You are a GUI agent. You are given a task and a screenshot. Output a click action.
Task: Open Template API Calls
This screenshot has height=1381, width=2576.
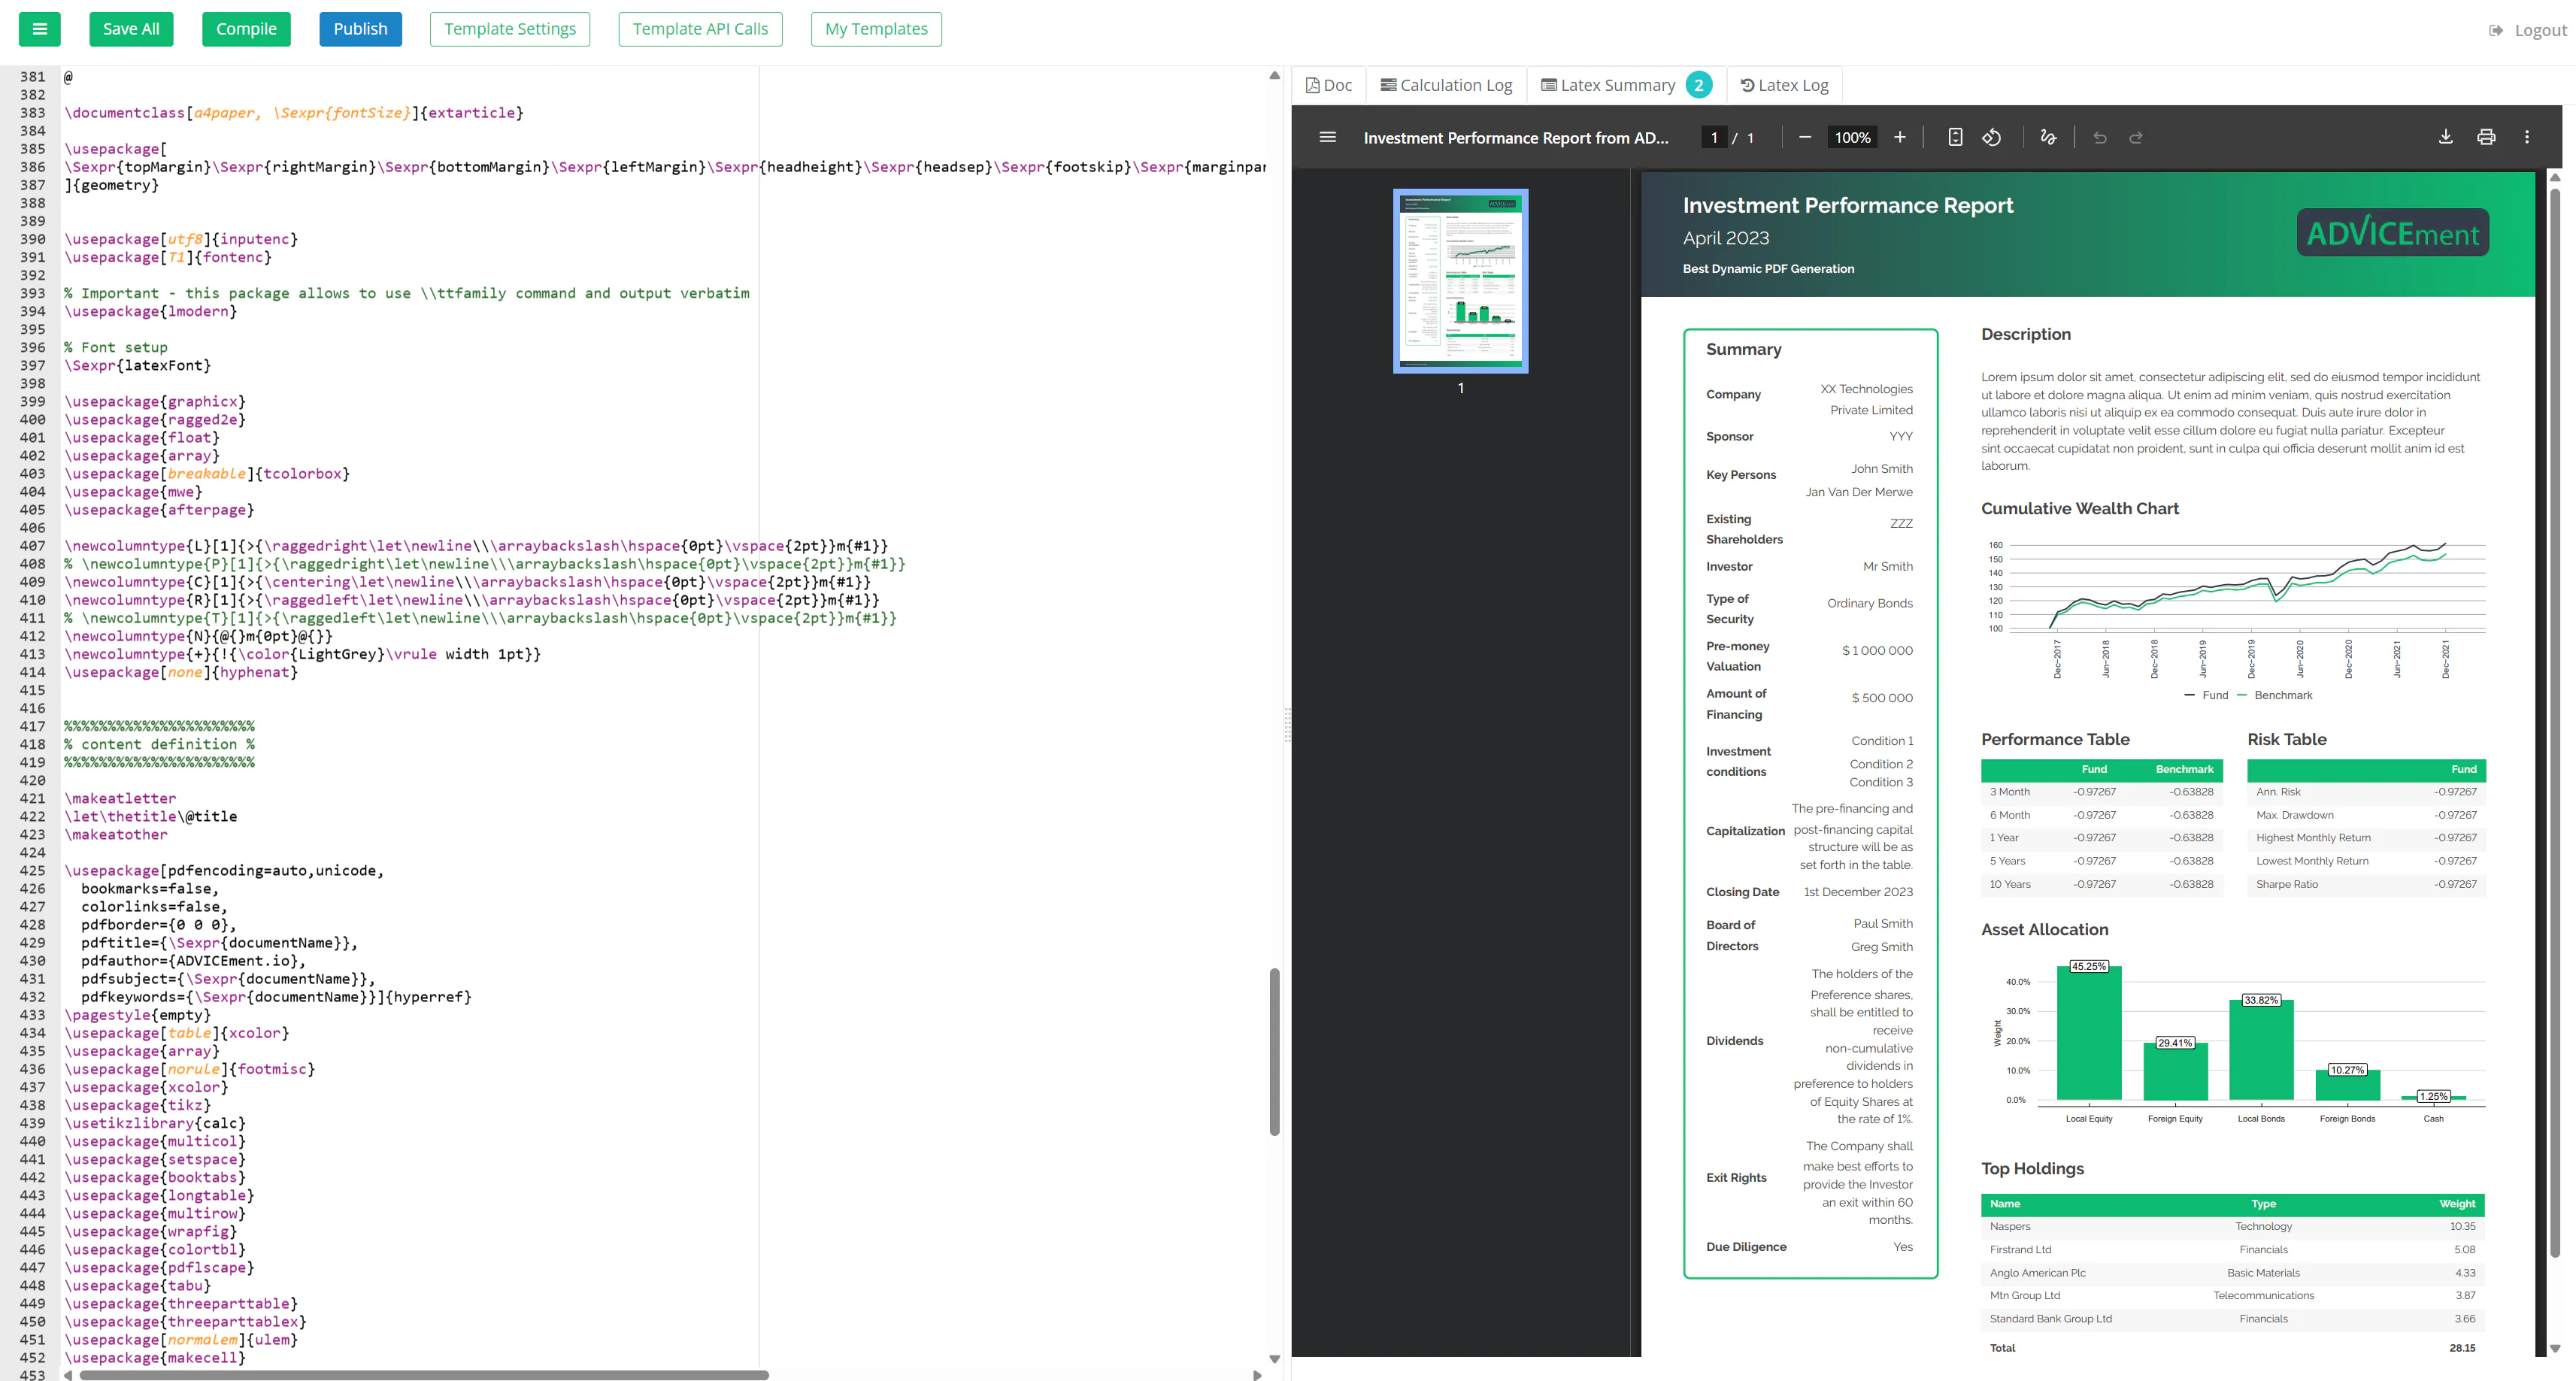[700, 29]
